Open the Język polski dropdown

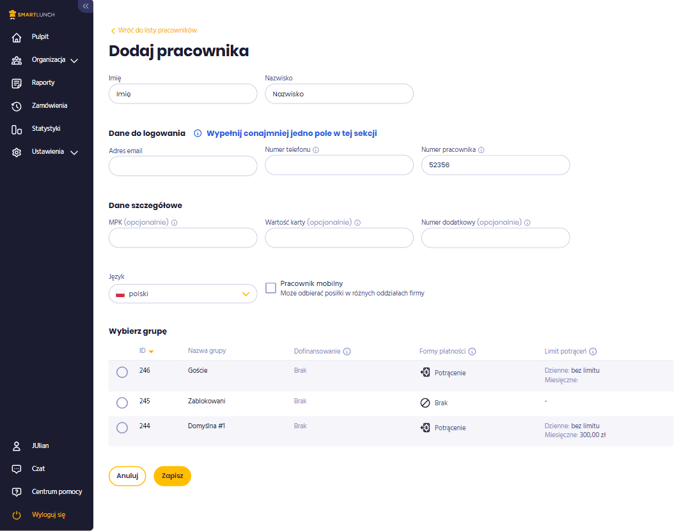tap(183, 294)
